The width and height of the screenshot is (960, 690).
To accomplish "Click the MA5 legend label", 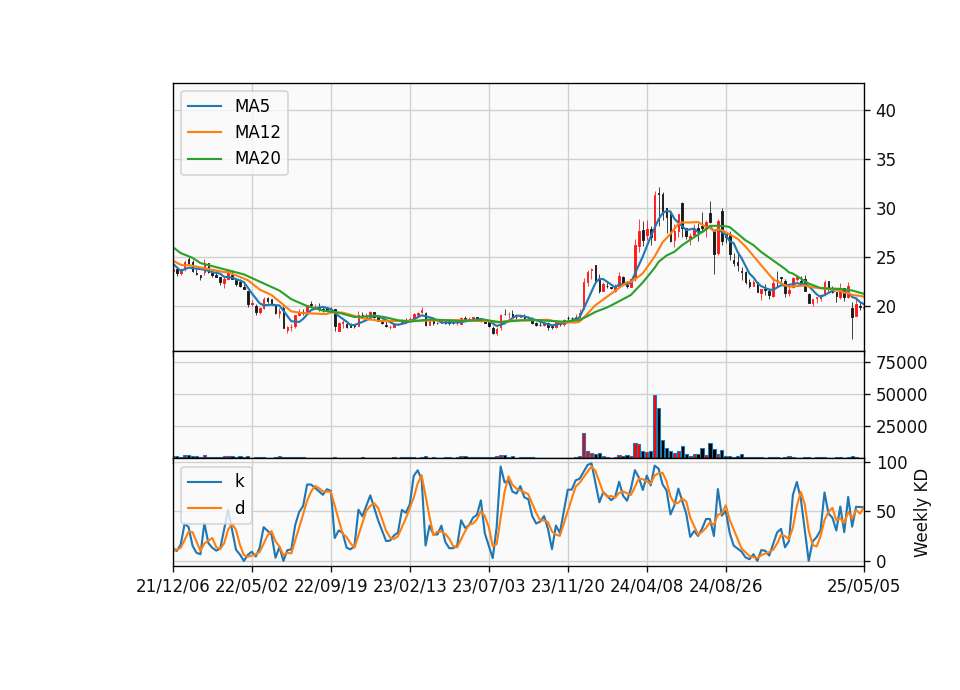I will coord(252,106).
